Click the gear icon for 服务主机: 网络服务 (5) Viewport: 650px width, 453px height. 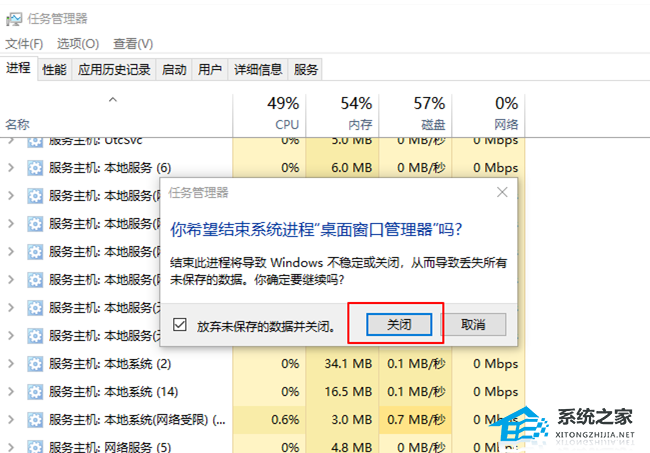(35, 446)
